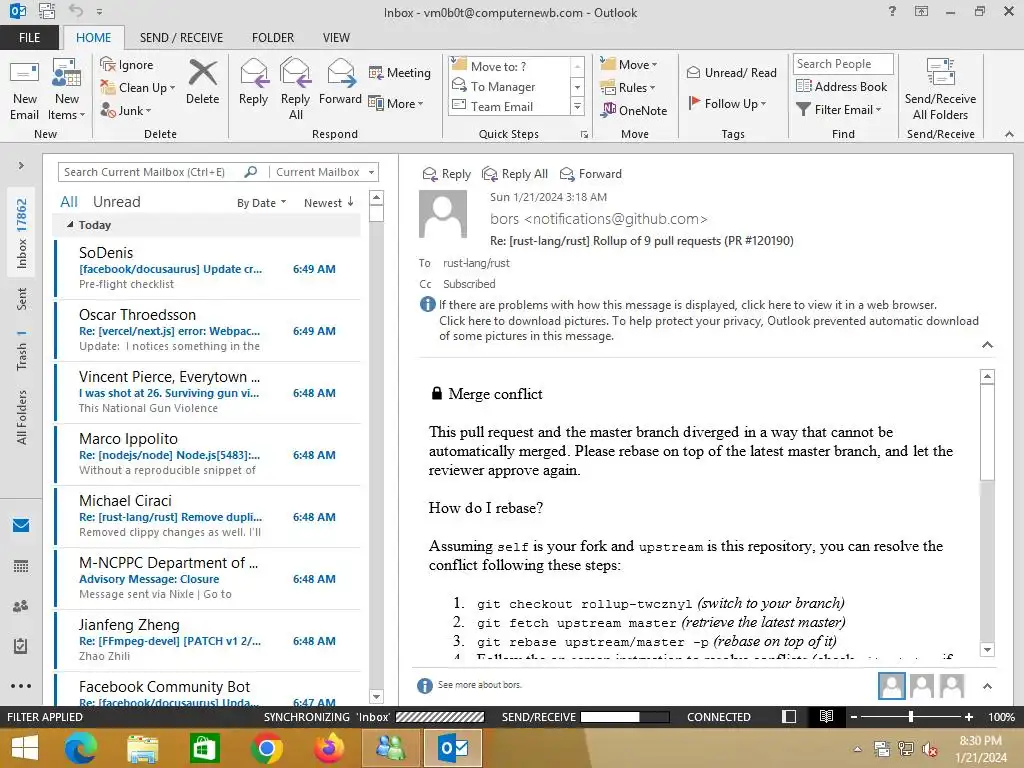
Task: Open the Follow Up flag menu
Action: (x=727, y=103)
